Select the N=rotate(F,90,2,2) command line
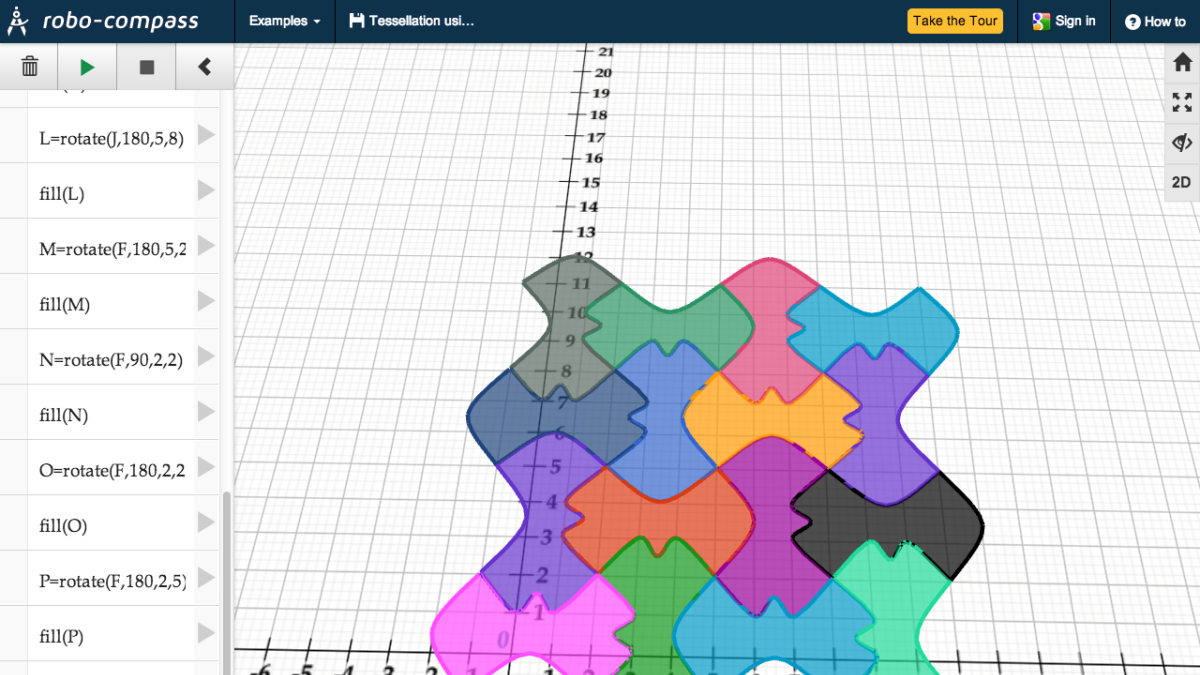1200x675 pixels. [x=110, y=359]
